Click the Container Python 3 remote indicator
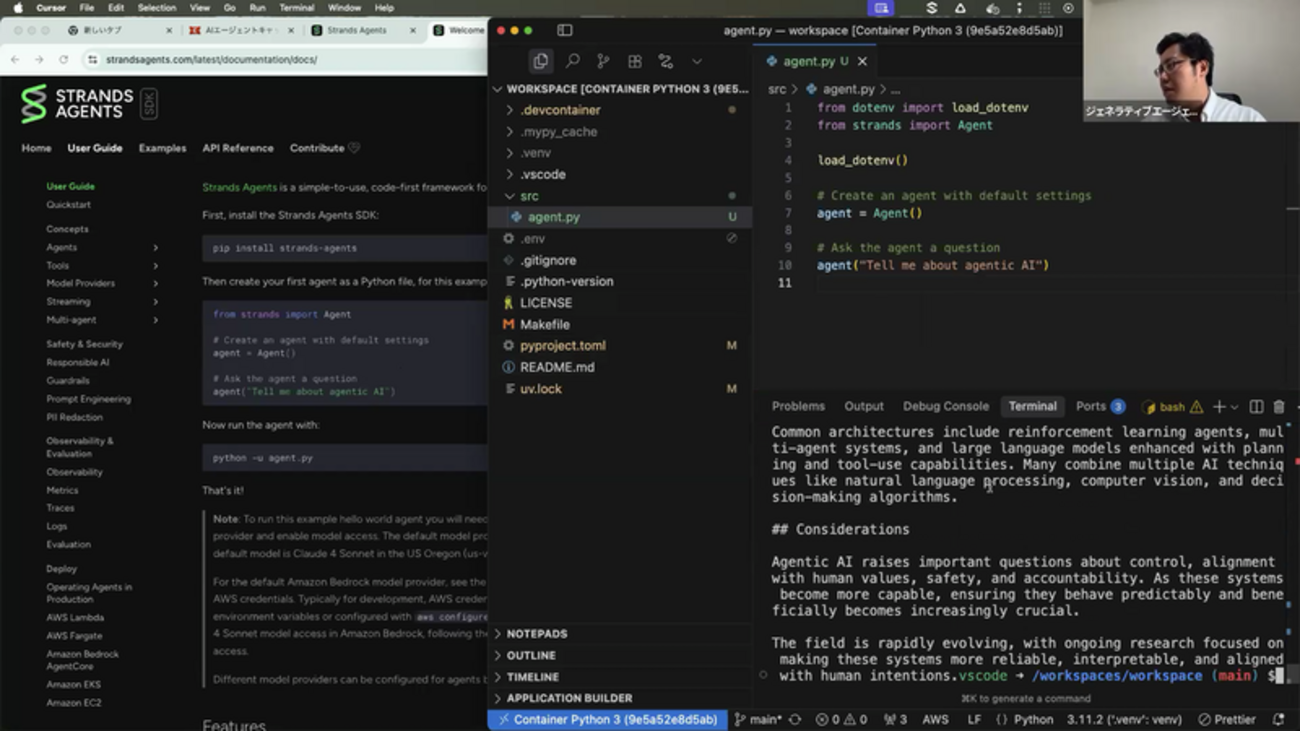This screenshot has height=731, width=1300. pyautogui.click(x=607, y=720)
